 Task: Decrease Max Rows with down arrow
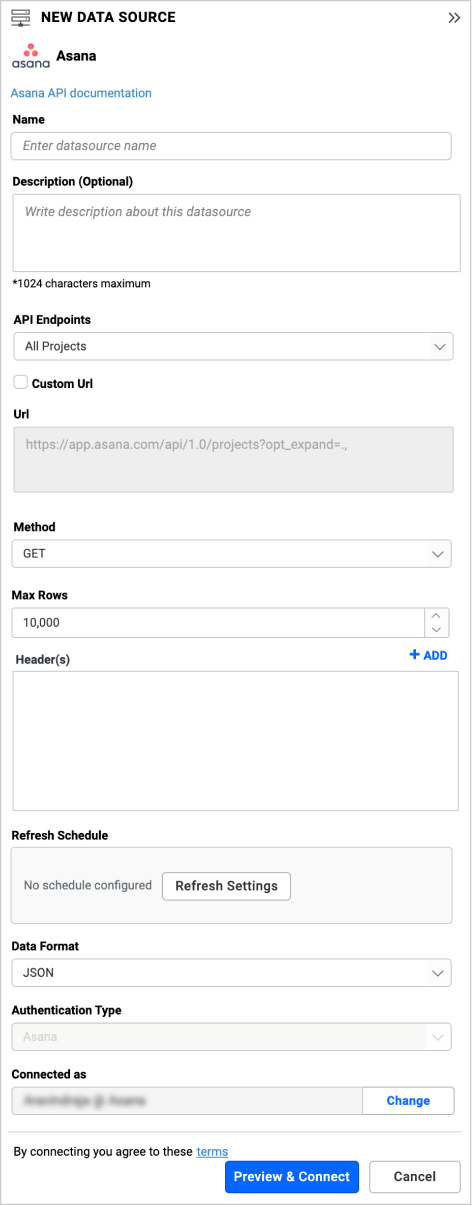(x=437, y=630)
